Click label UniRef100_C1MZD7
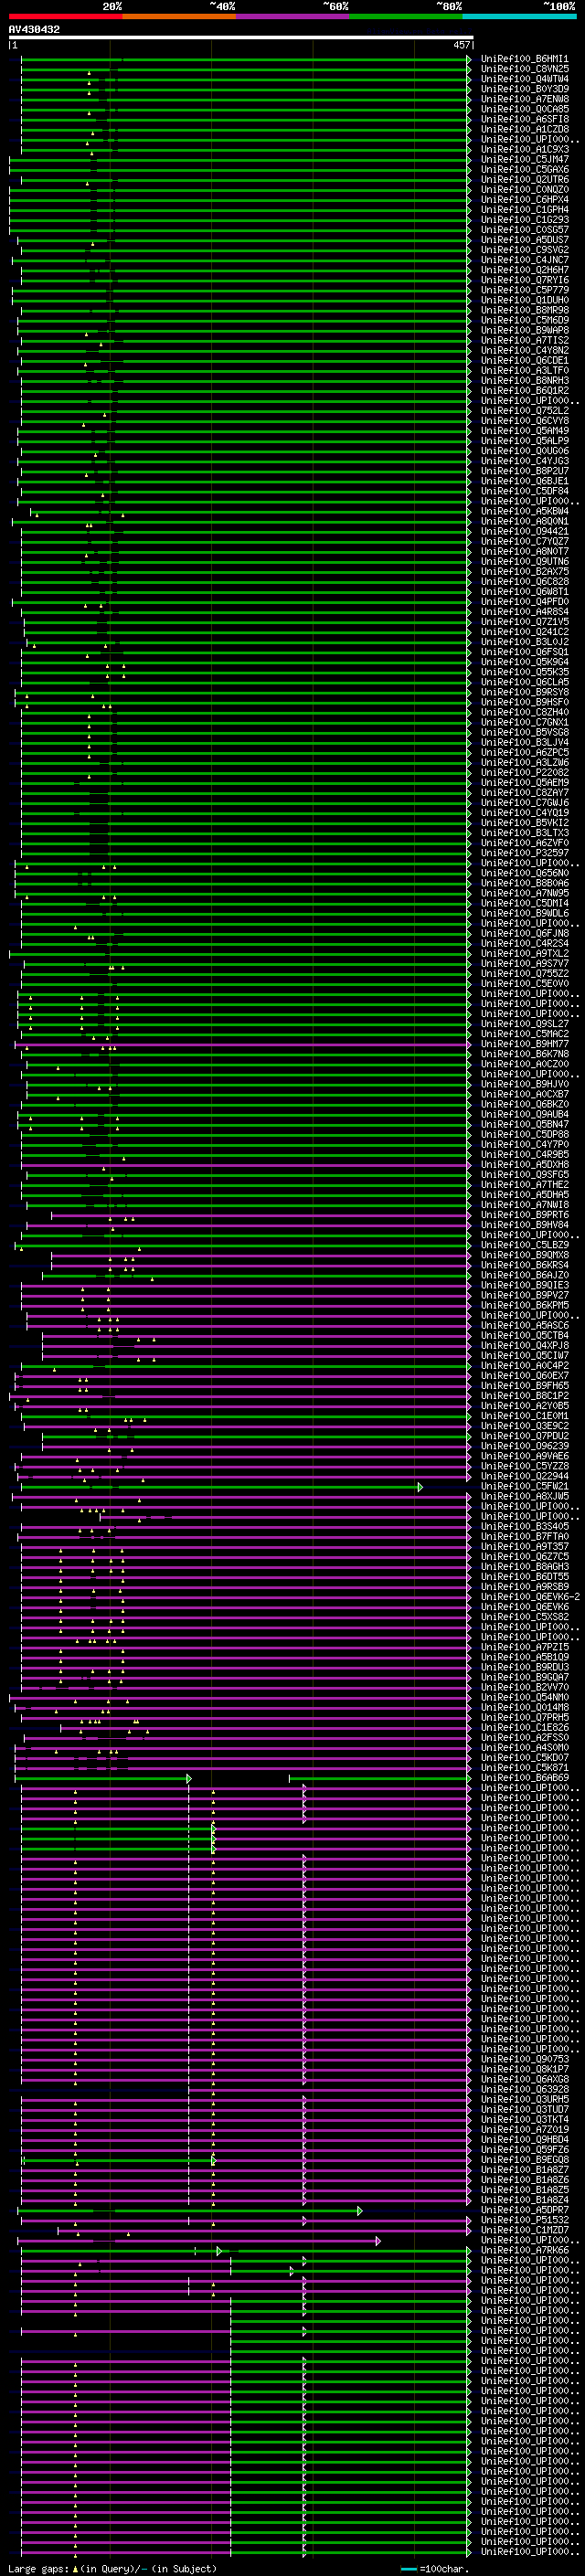The height and width of the screenshot is (2576, 585). tap(525, 2230)
